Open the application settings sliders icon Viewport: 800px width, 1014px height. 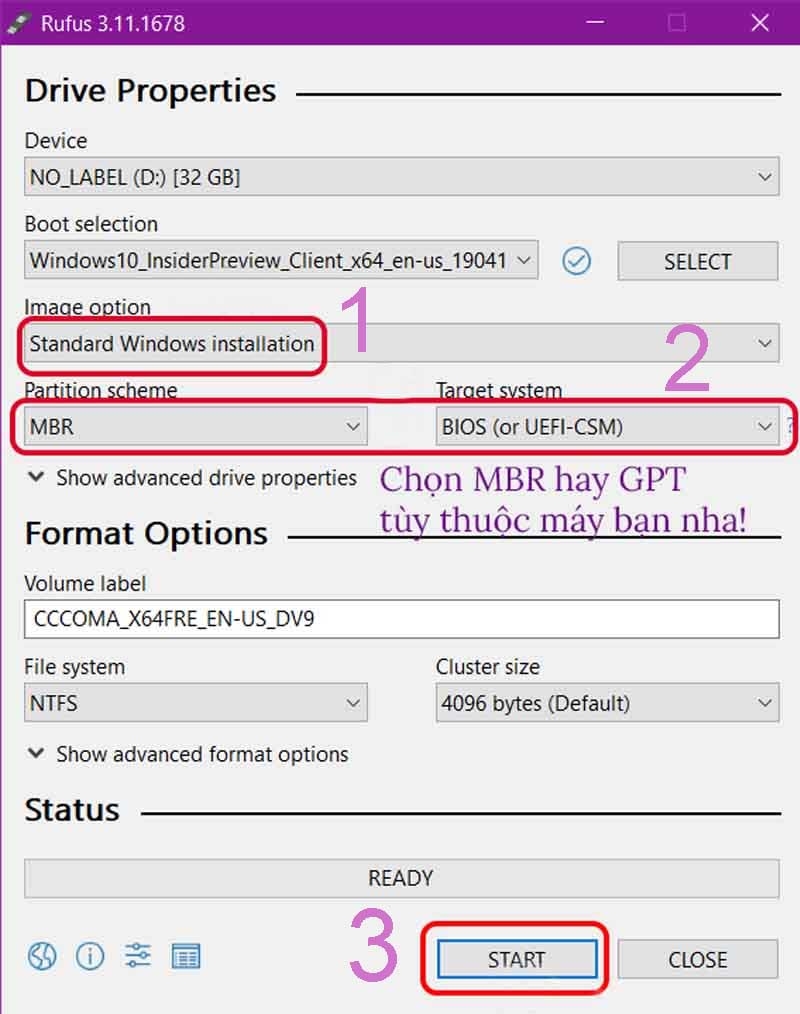(x=138, y=956)
